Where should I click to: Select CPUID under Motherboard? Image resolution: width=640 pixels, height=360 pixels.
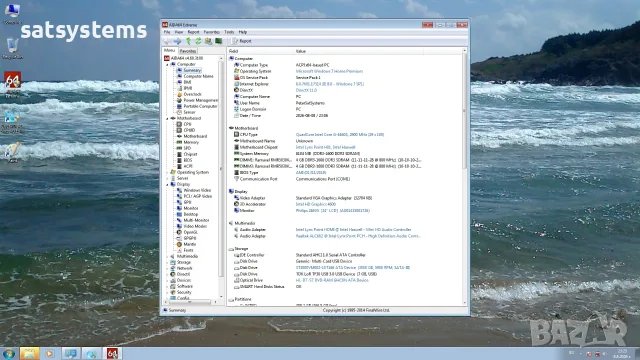pos(189,130)
